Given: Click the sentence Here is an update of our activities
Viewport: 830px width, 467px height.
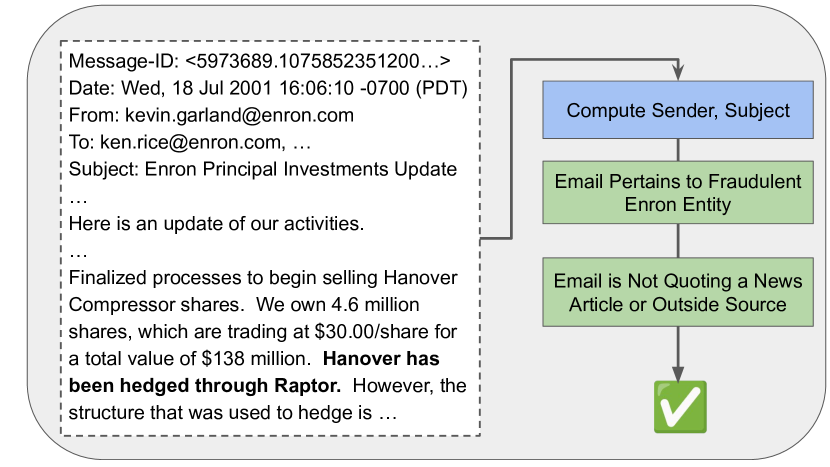Looking at the screenshot, I should point(216,223).
